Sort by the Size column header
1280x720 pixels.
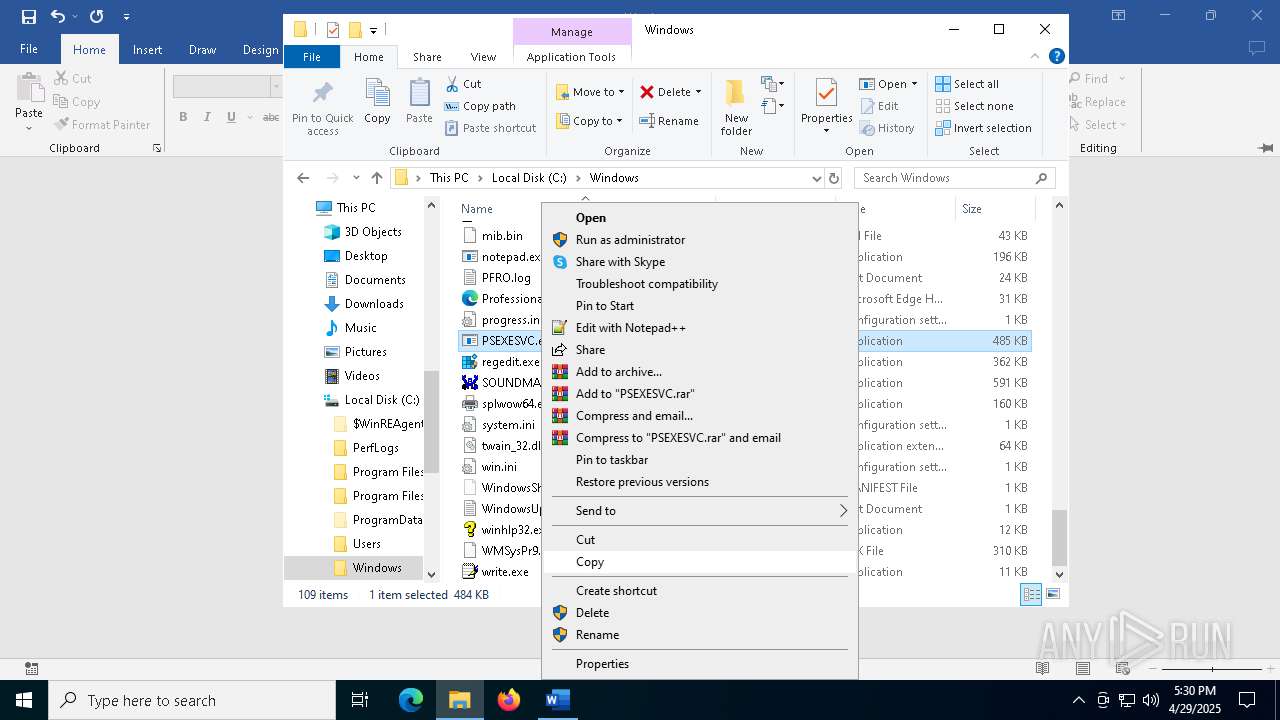pos(994,209)
